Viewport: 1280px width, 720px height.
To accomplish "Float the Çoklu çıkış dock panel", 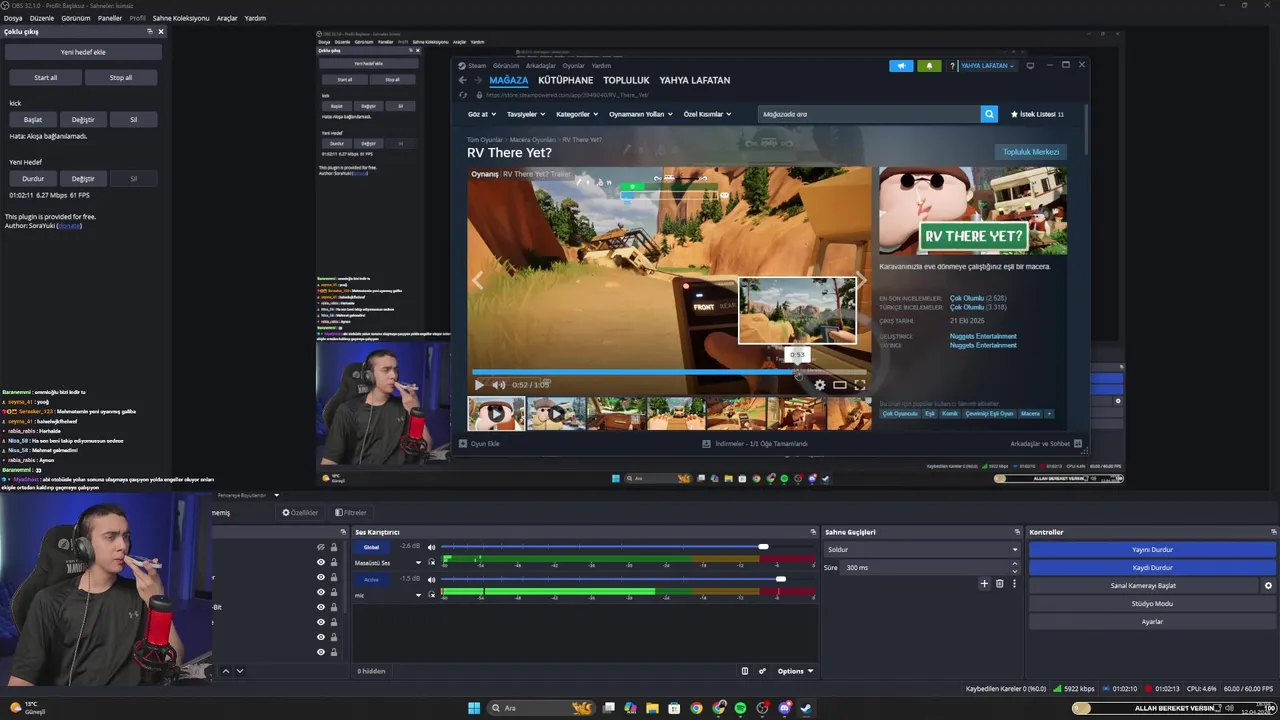I will 150,31.
